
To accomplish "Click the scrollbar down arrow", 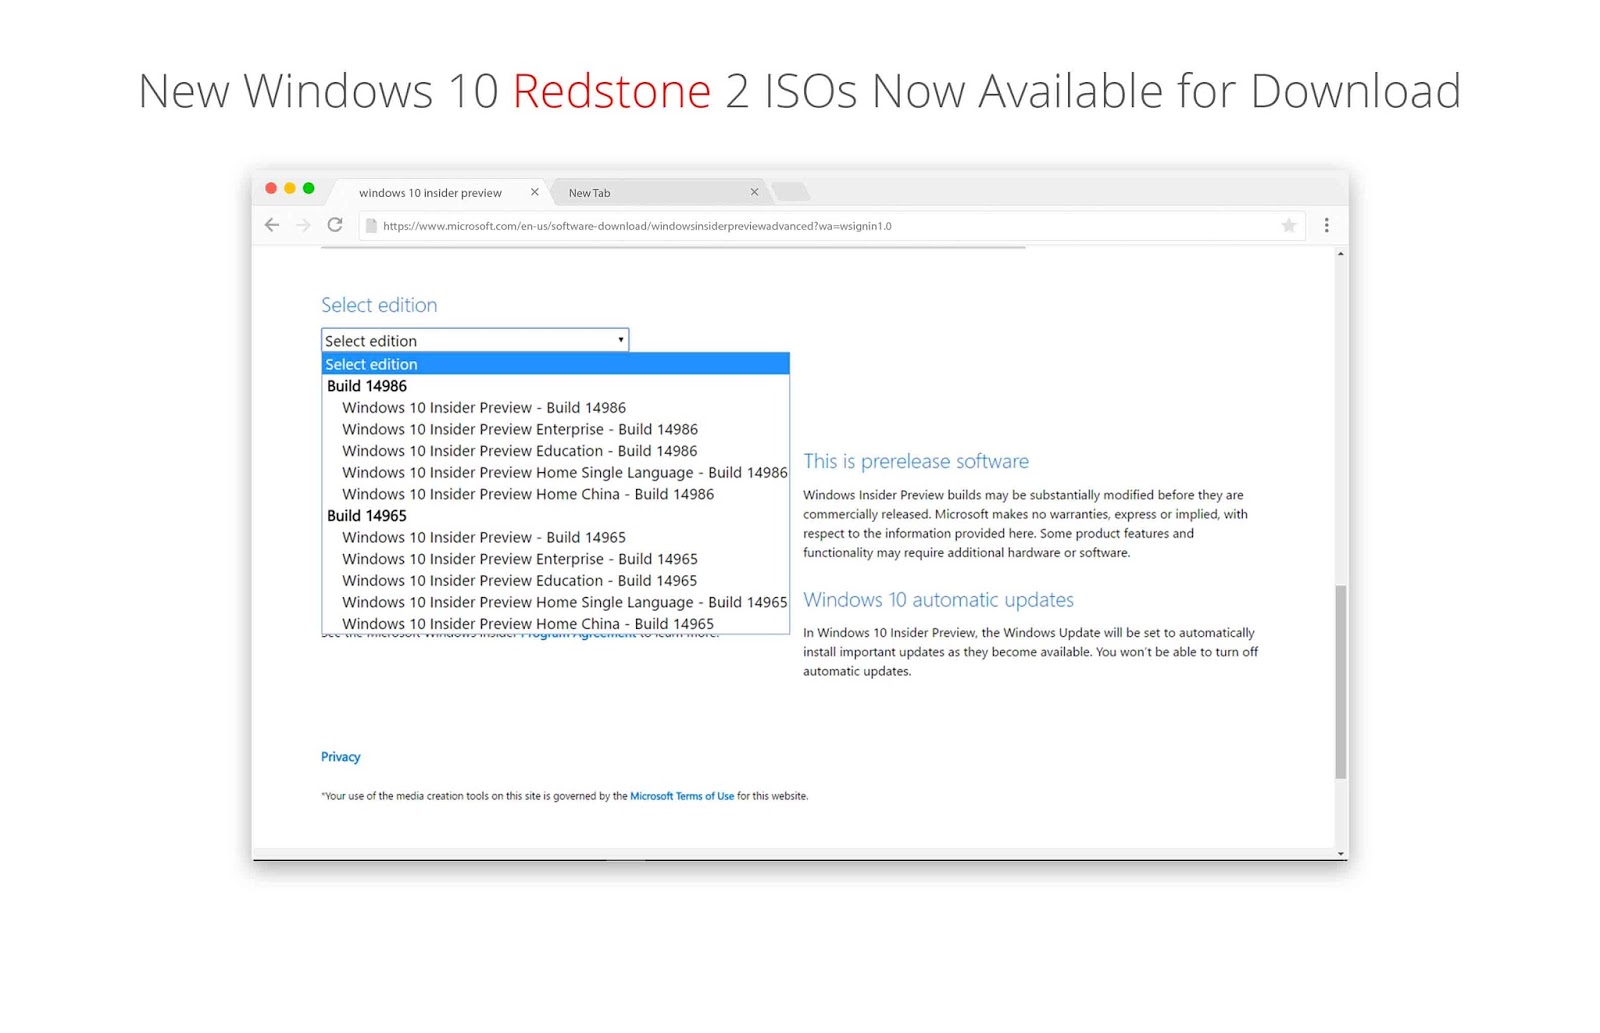I will (x=1341, y=853).
